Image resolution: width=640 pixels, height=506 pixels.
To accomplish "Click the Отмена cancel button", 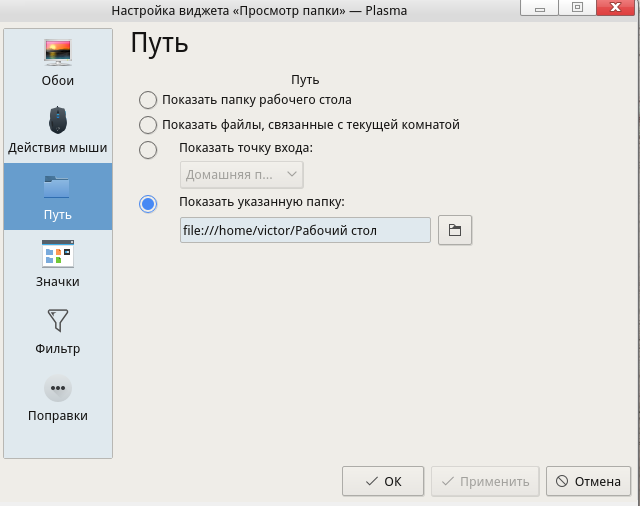I will point(589,481).
